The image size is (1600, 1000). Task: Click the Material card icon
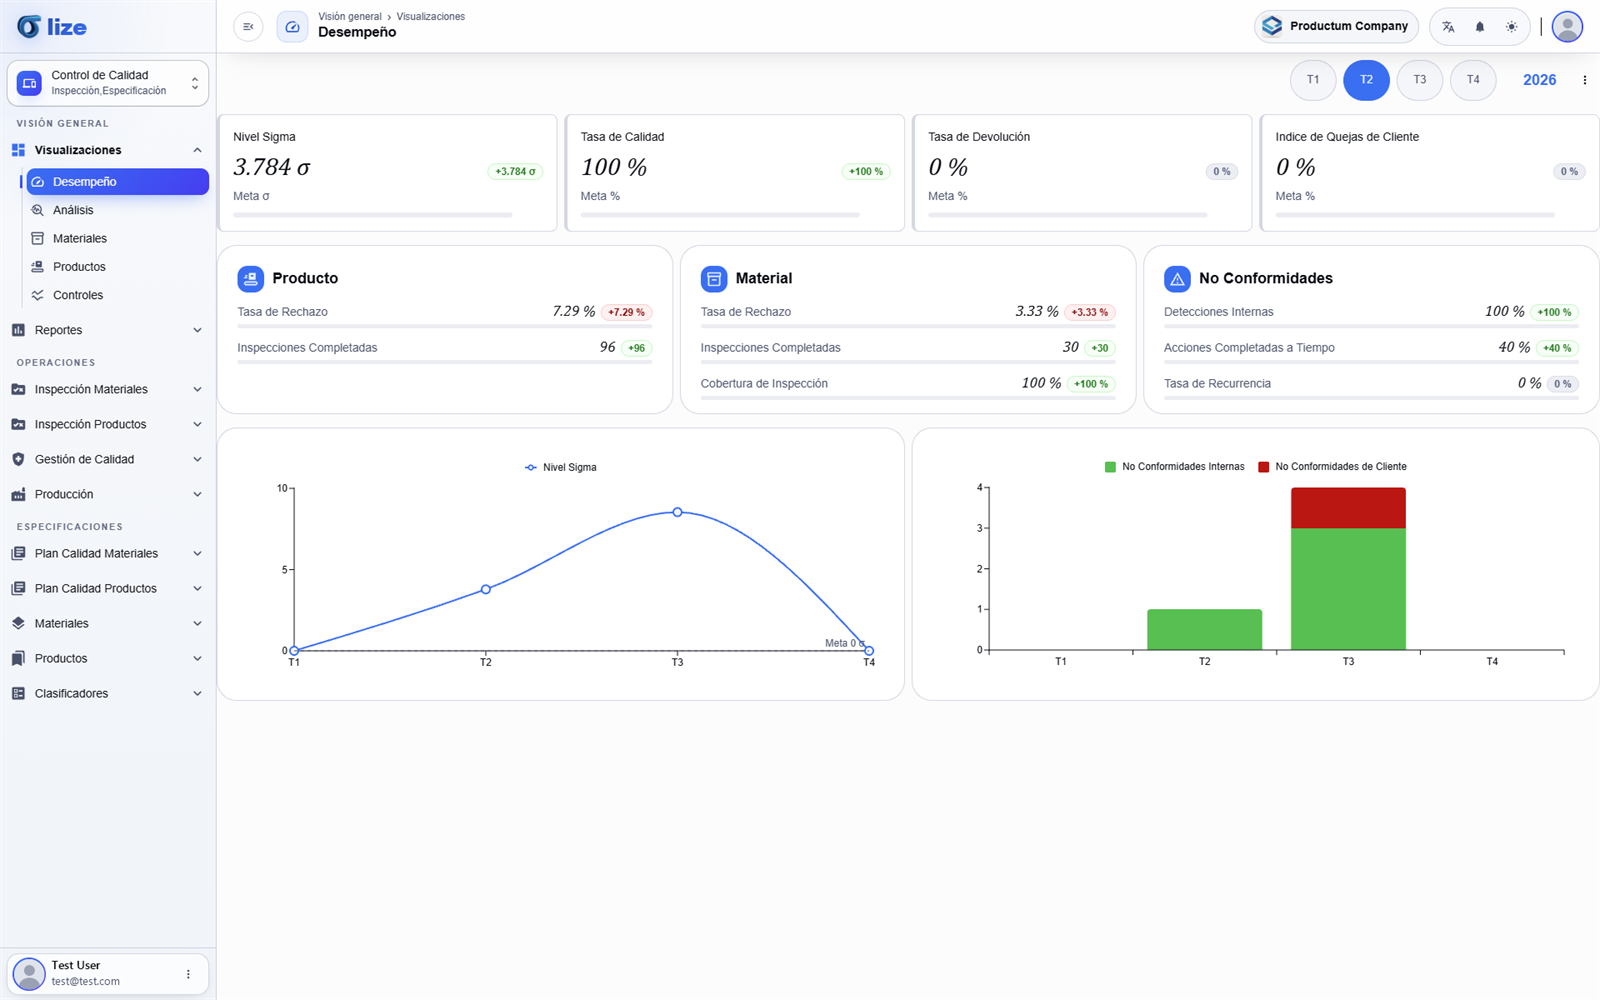point(714,279)
